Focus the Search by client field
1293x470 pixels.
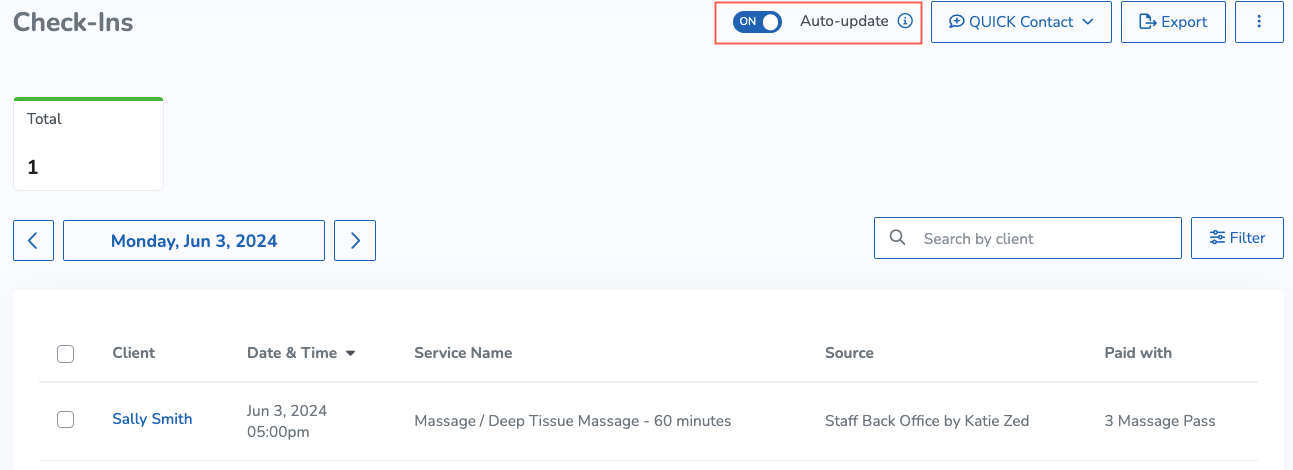[x=1028, y=238]
